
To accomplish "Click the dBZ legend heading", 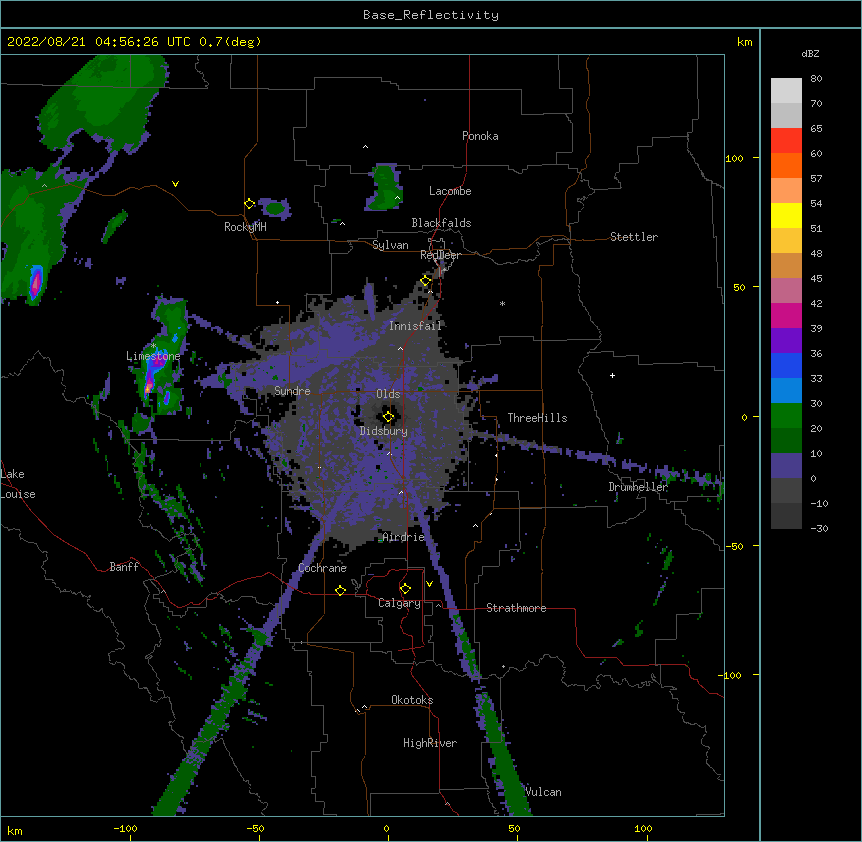I will pos(810,53).
